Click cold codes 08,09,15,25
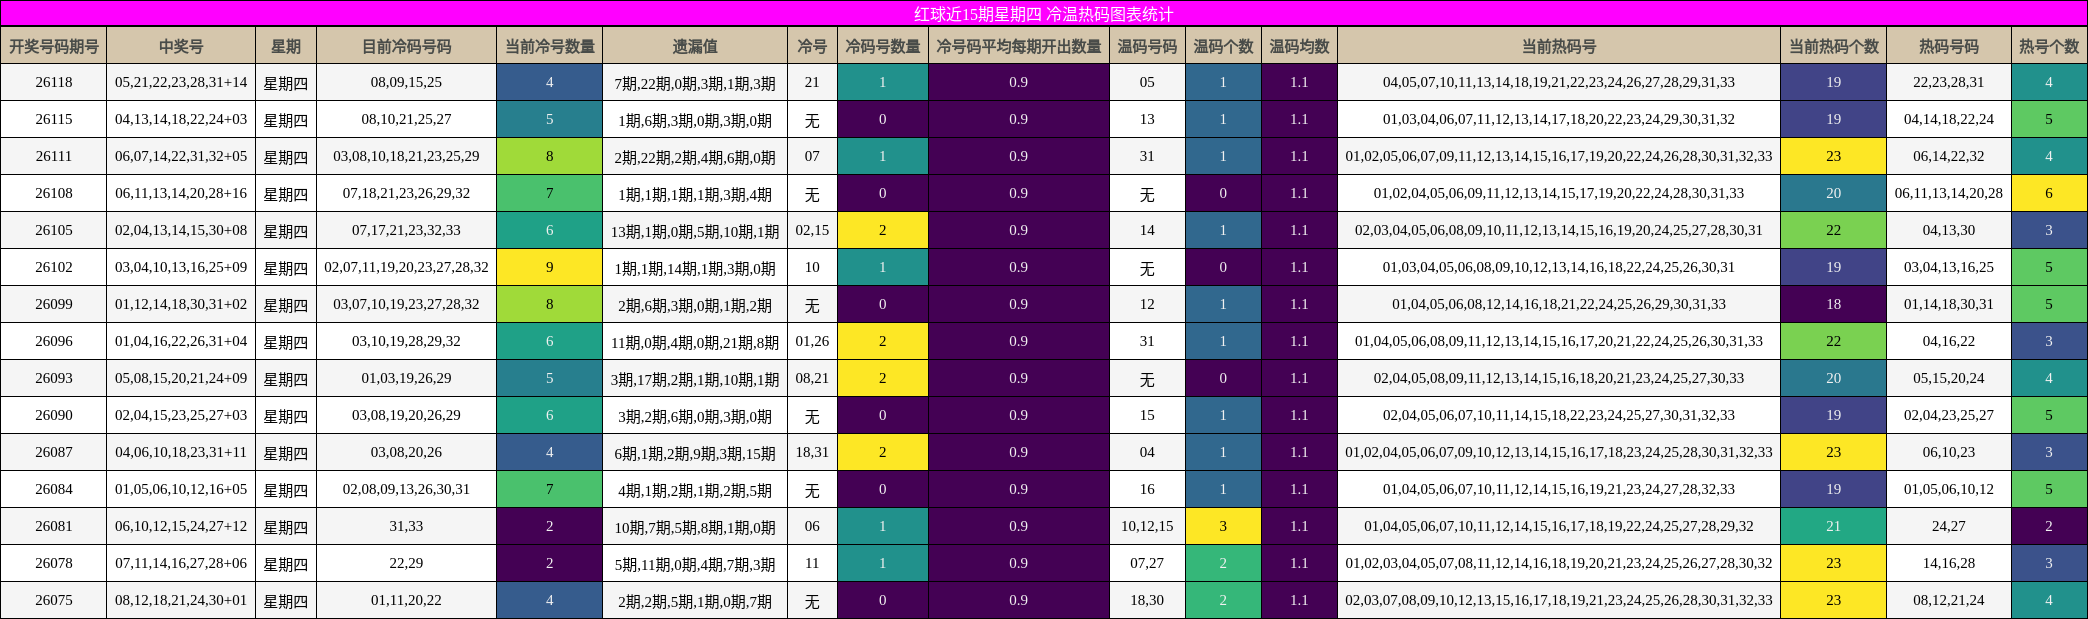 pos(406,82)
